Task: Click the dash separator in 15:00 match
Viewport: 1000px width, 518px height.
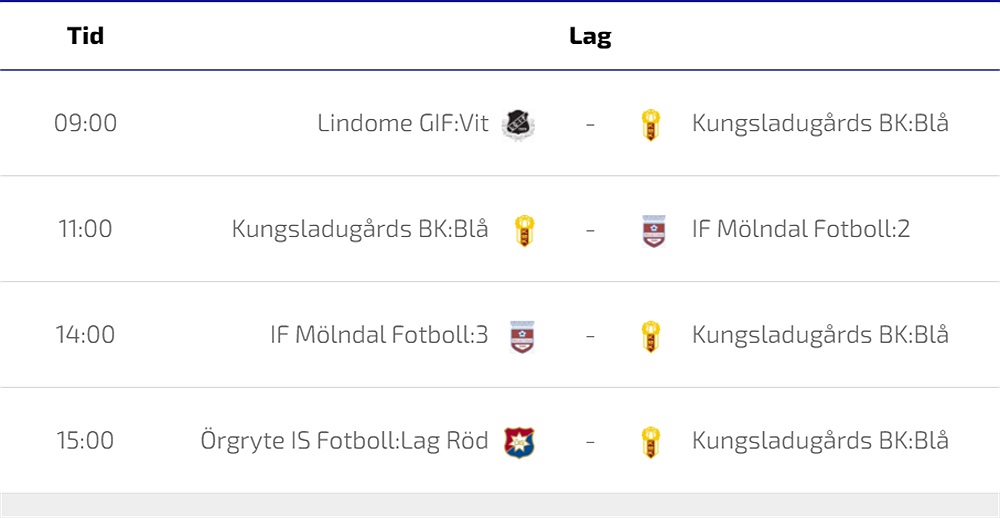Action: (x=590, y=441)
